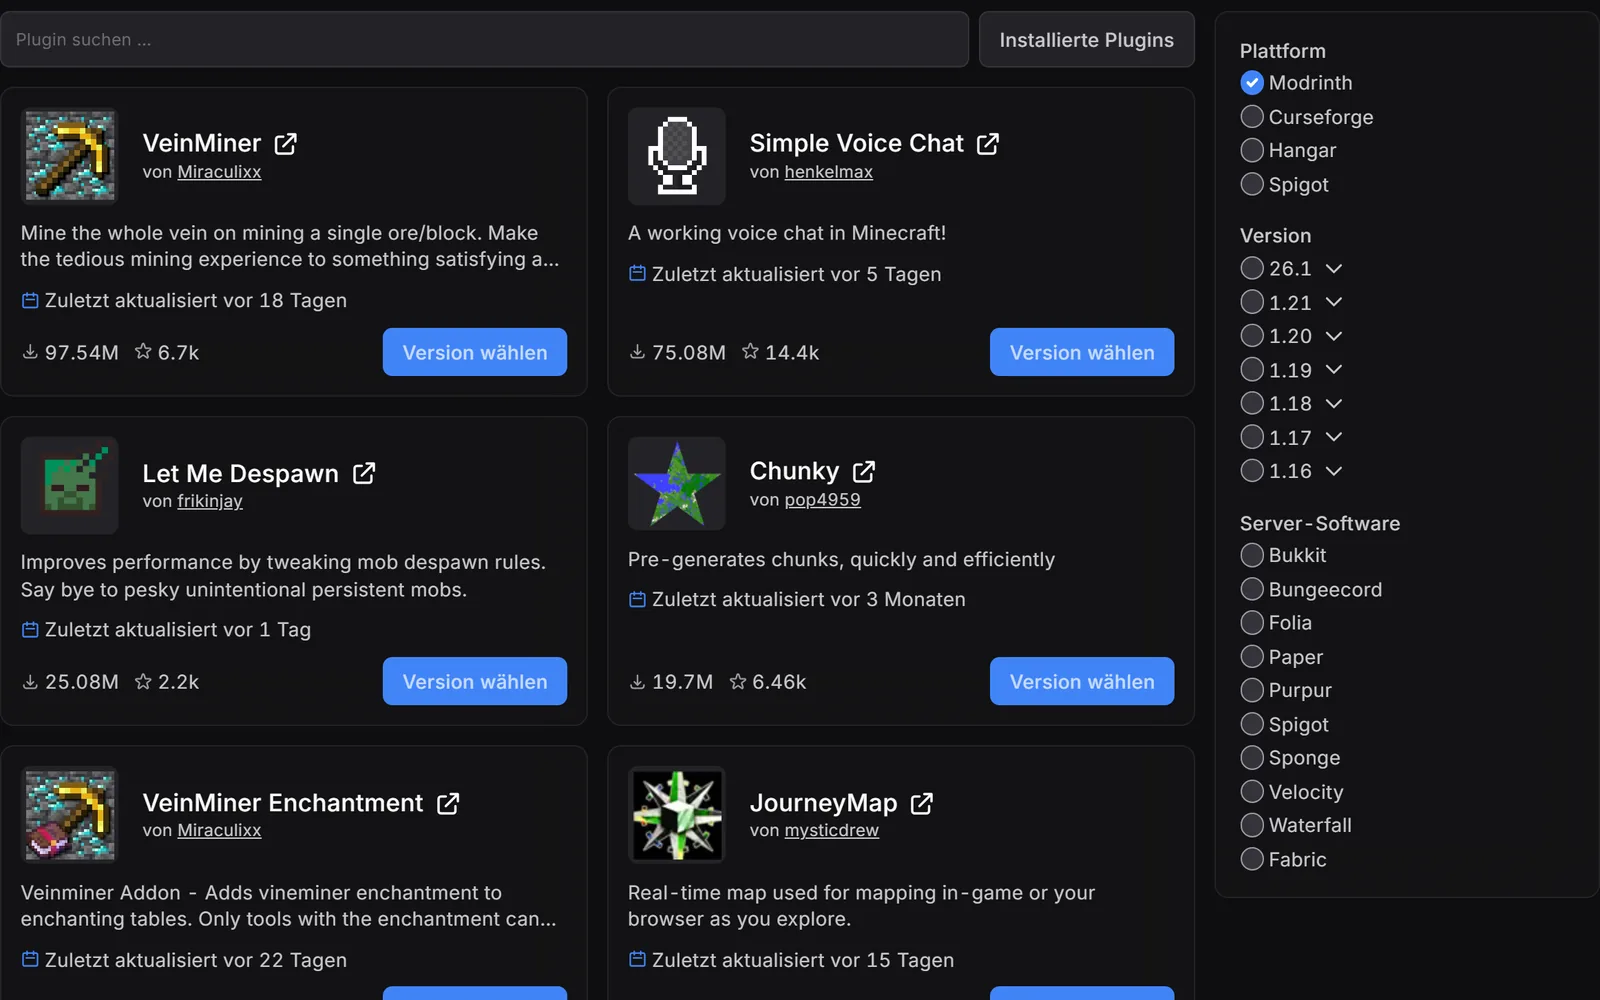The height and width of the screenshot is (1000, 1600).
Task: Click the VeinMiner pickaxe plugin logo
Action: click(x=70, y=156)
